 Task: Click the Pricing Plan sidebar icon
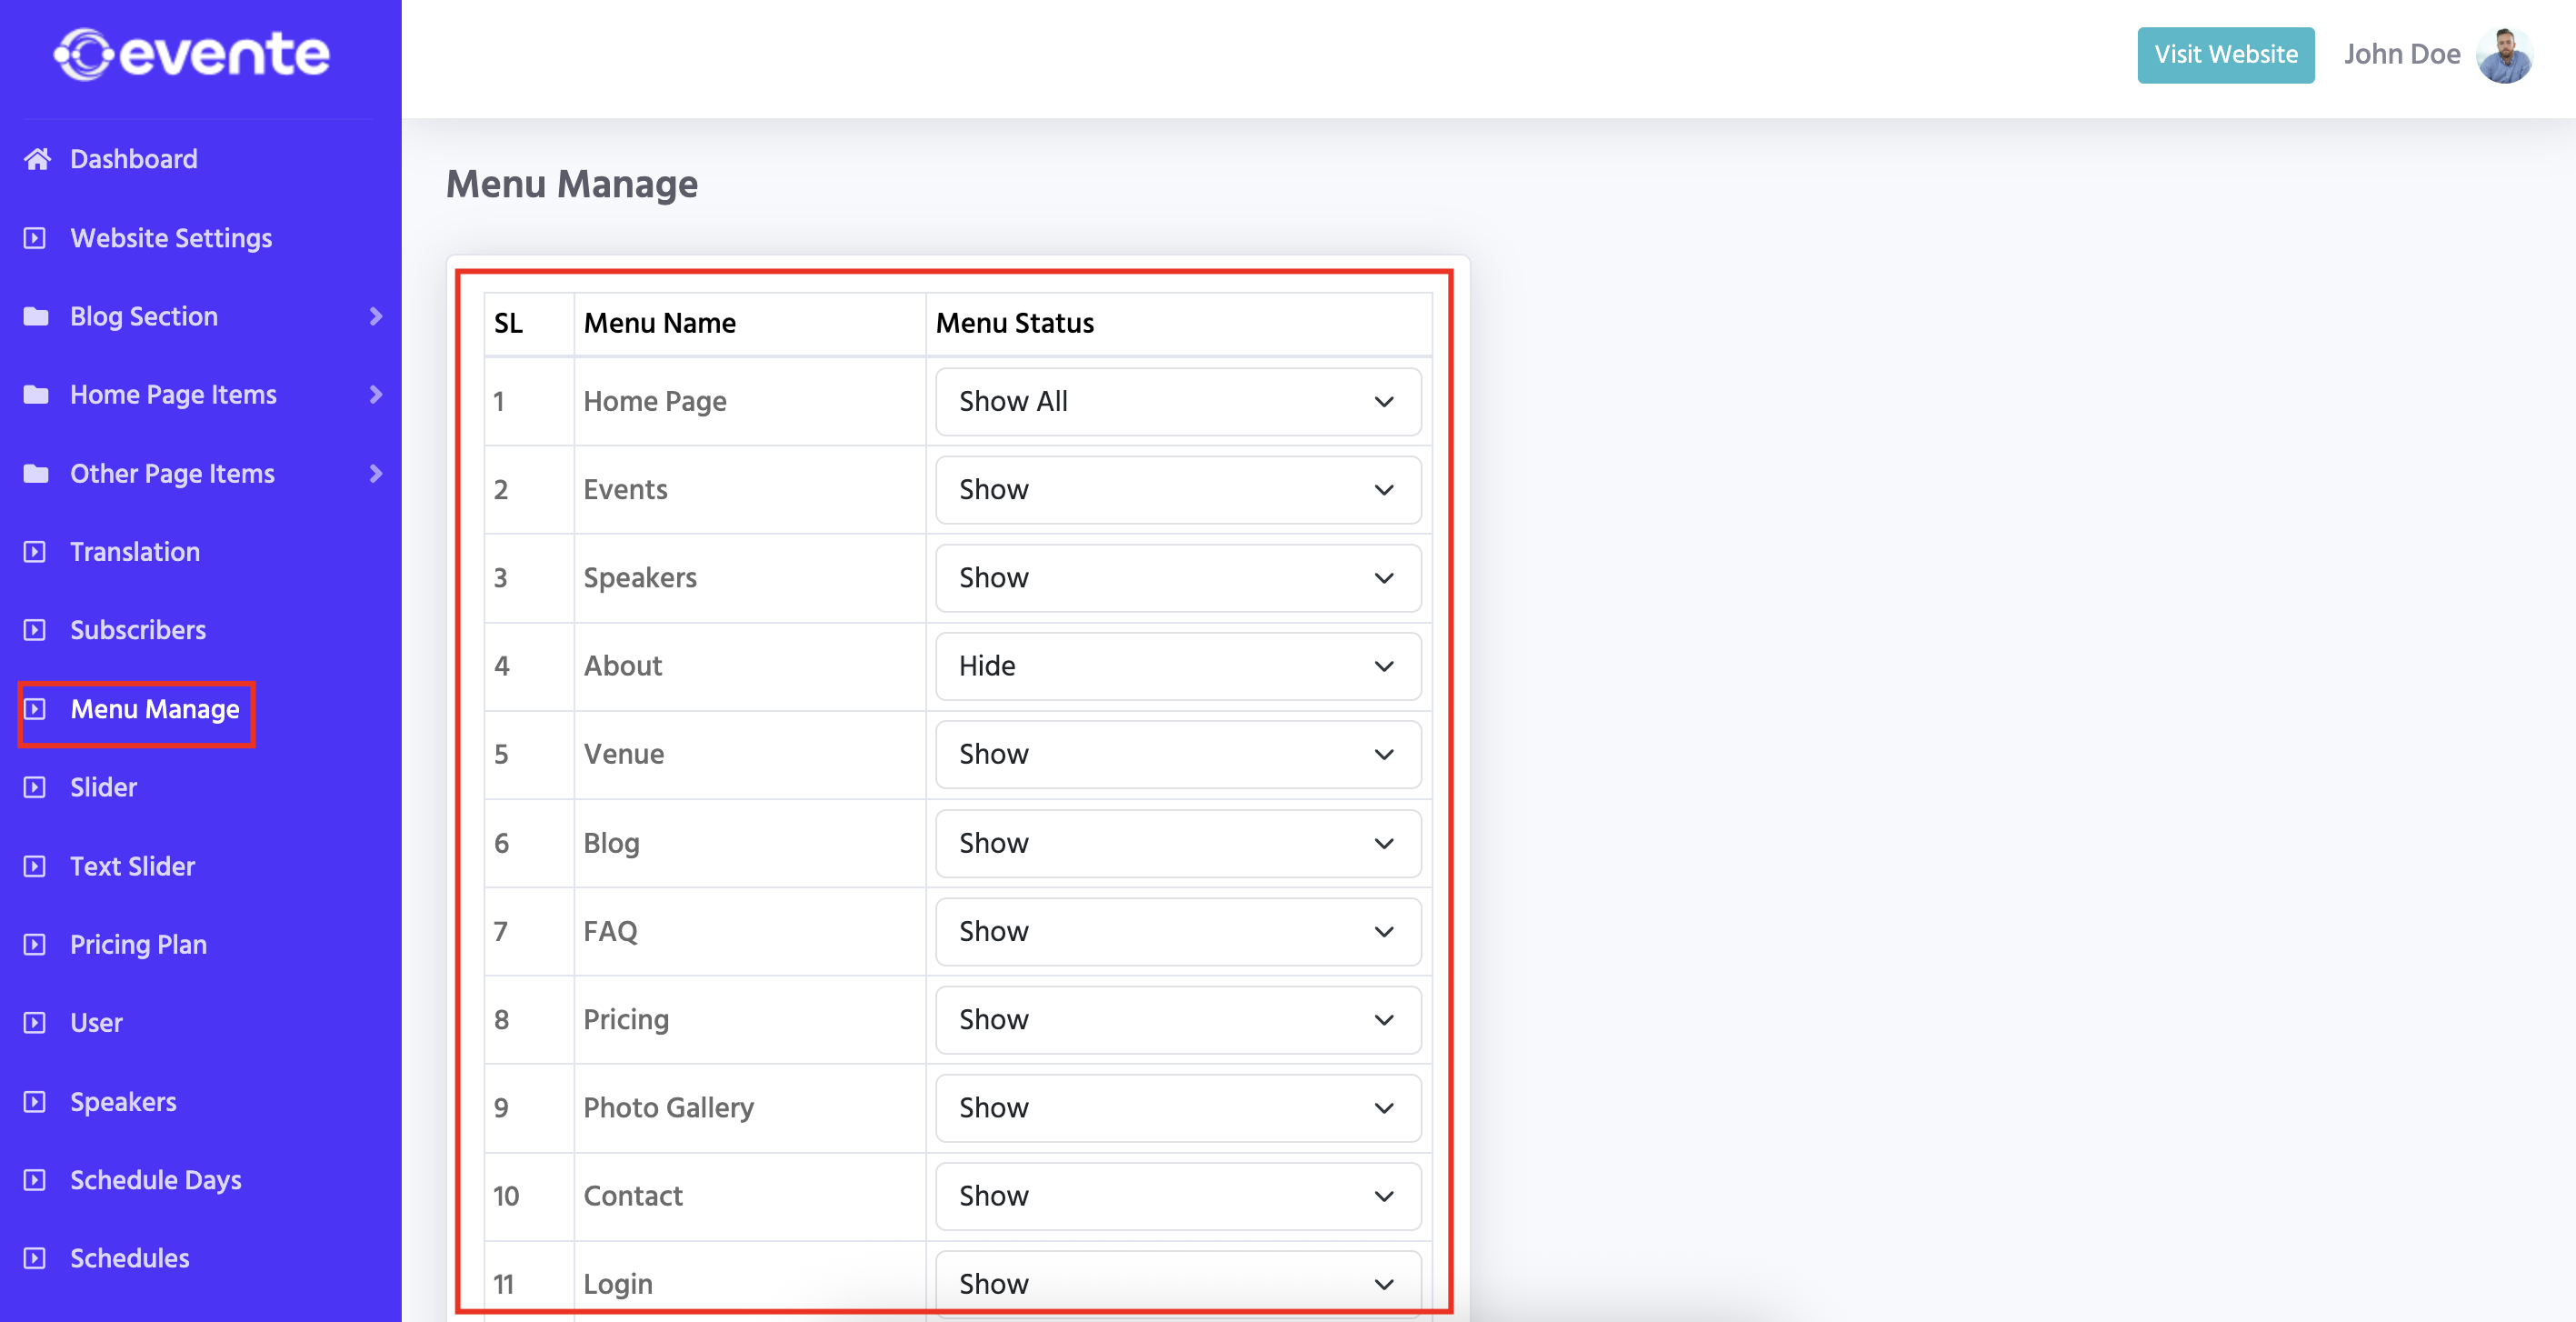click(35, 945)
